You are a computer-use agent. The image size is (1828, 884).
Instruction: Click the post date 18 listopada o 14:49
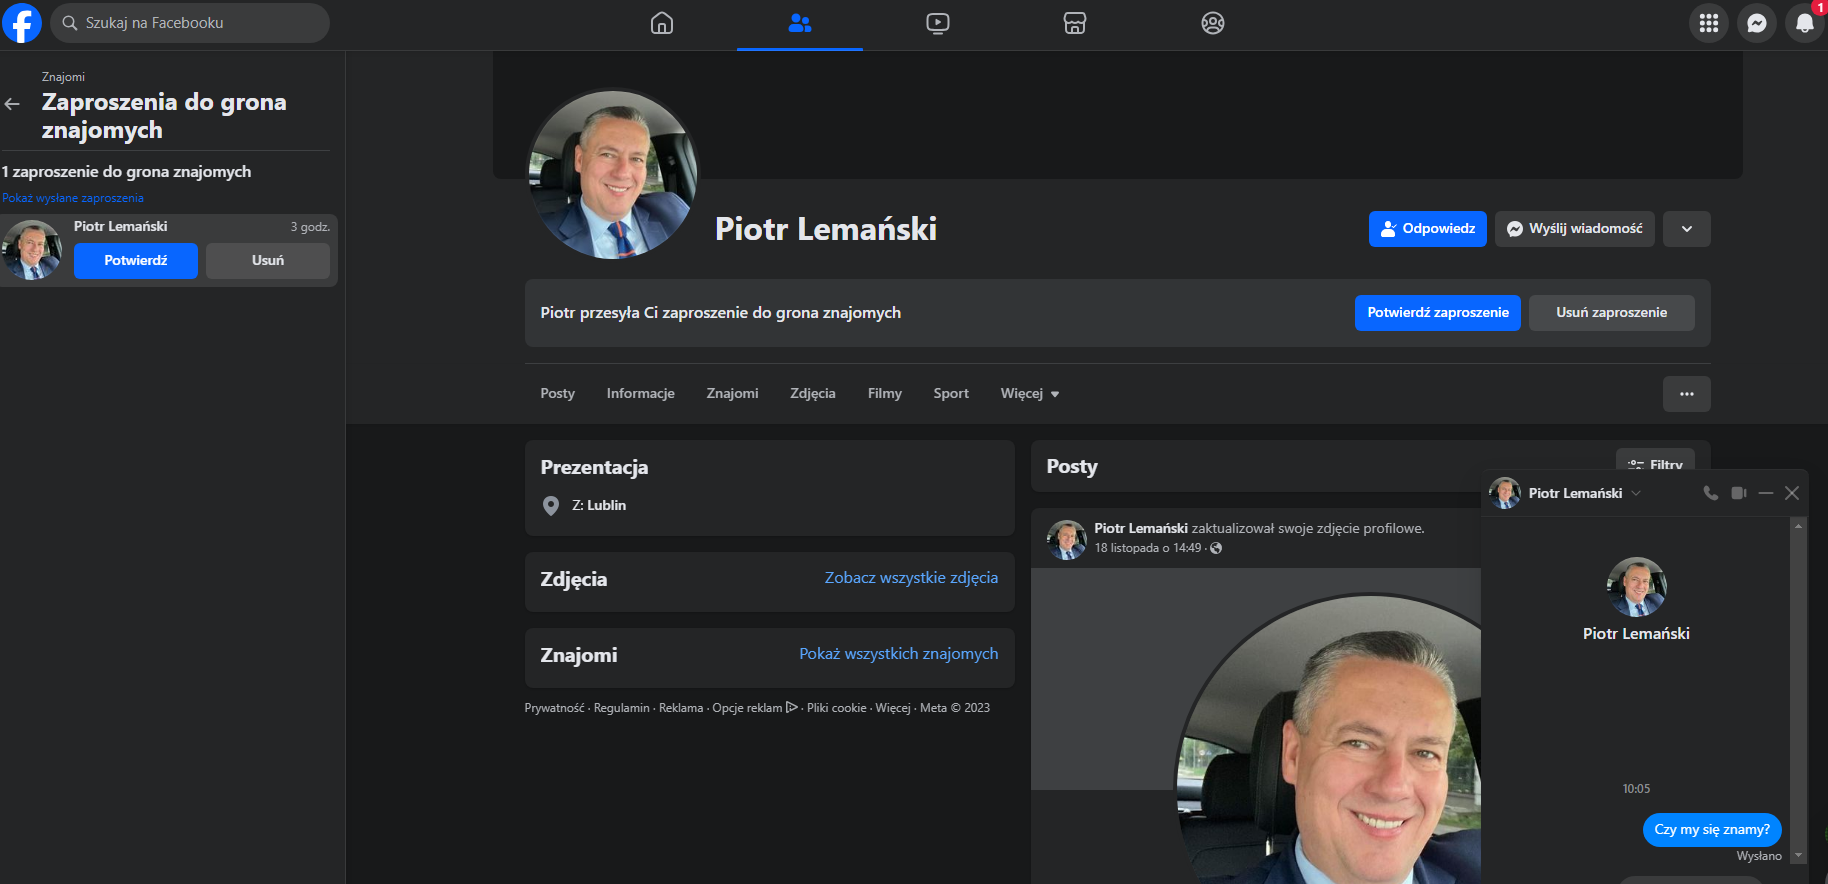point(1148,548)
